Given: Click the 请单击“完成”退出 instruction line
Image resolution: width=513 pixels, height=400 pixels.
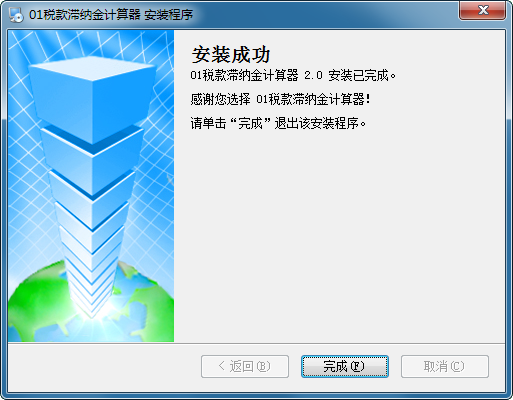Looking at the screenshot, I should (278, 123).
